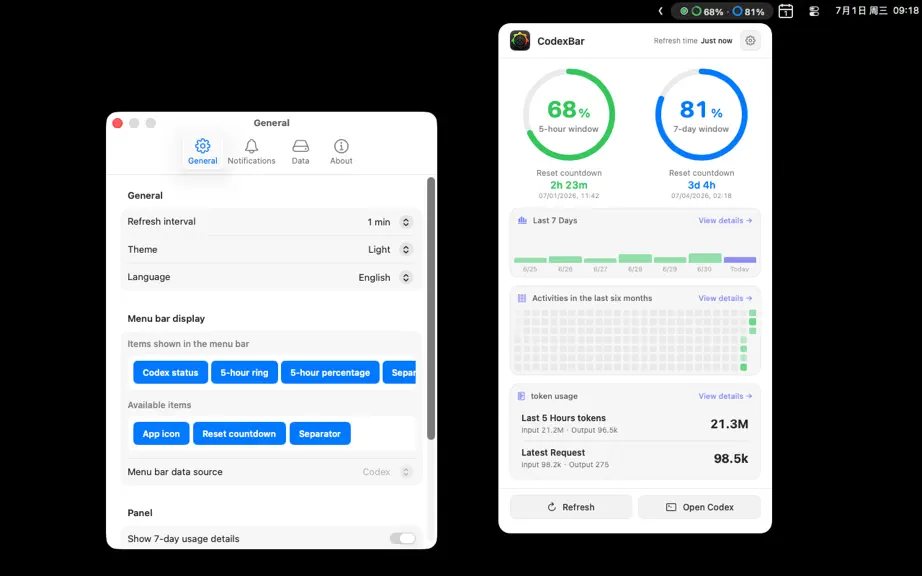Click the green 68% ring menu bar item
Viewport: 922px width, 576px height.
click(696, 11)
